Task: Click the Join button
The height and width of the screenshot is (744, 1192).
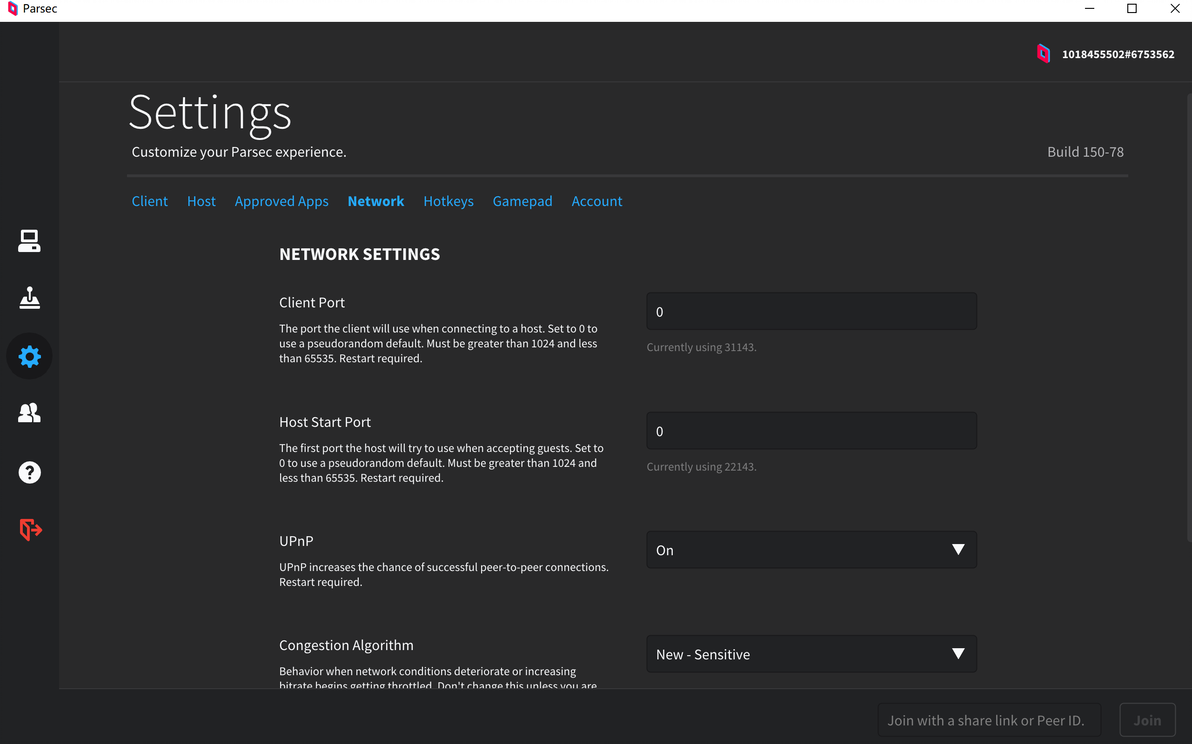Action: (1147, 720)
